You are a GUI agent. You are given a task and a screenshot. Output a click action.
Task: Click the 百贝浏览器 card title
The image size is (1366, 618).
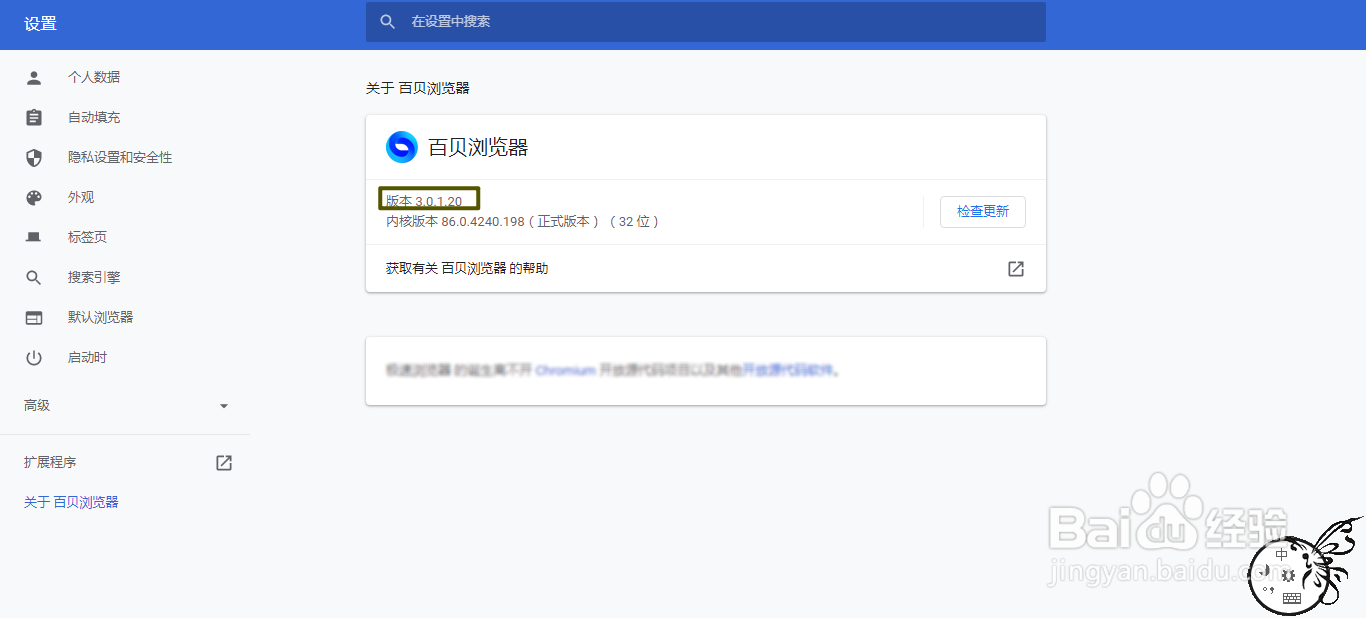coord(478,148)
